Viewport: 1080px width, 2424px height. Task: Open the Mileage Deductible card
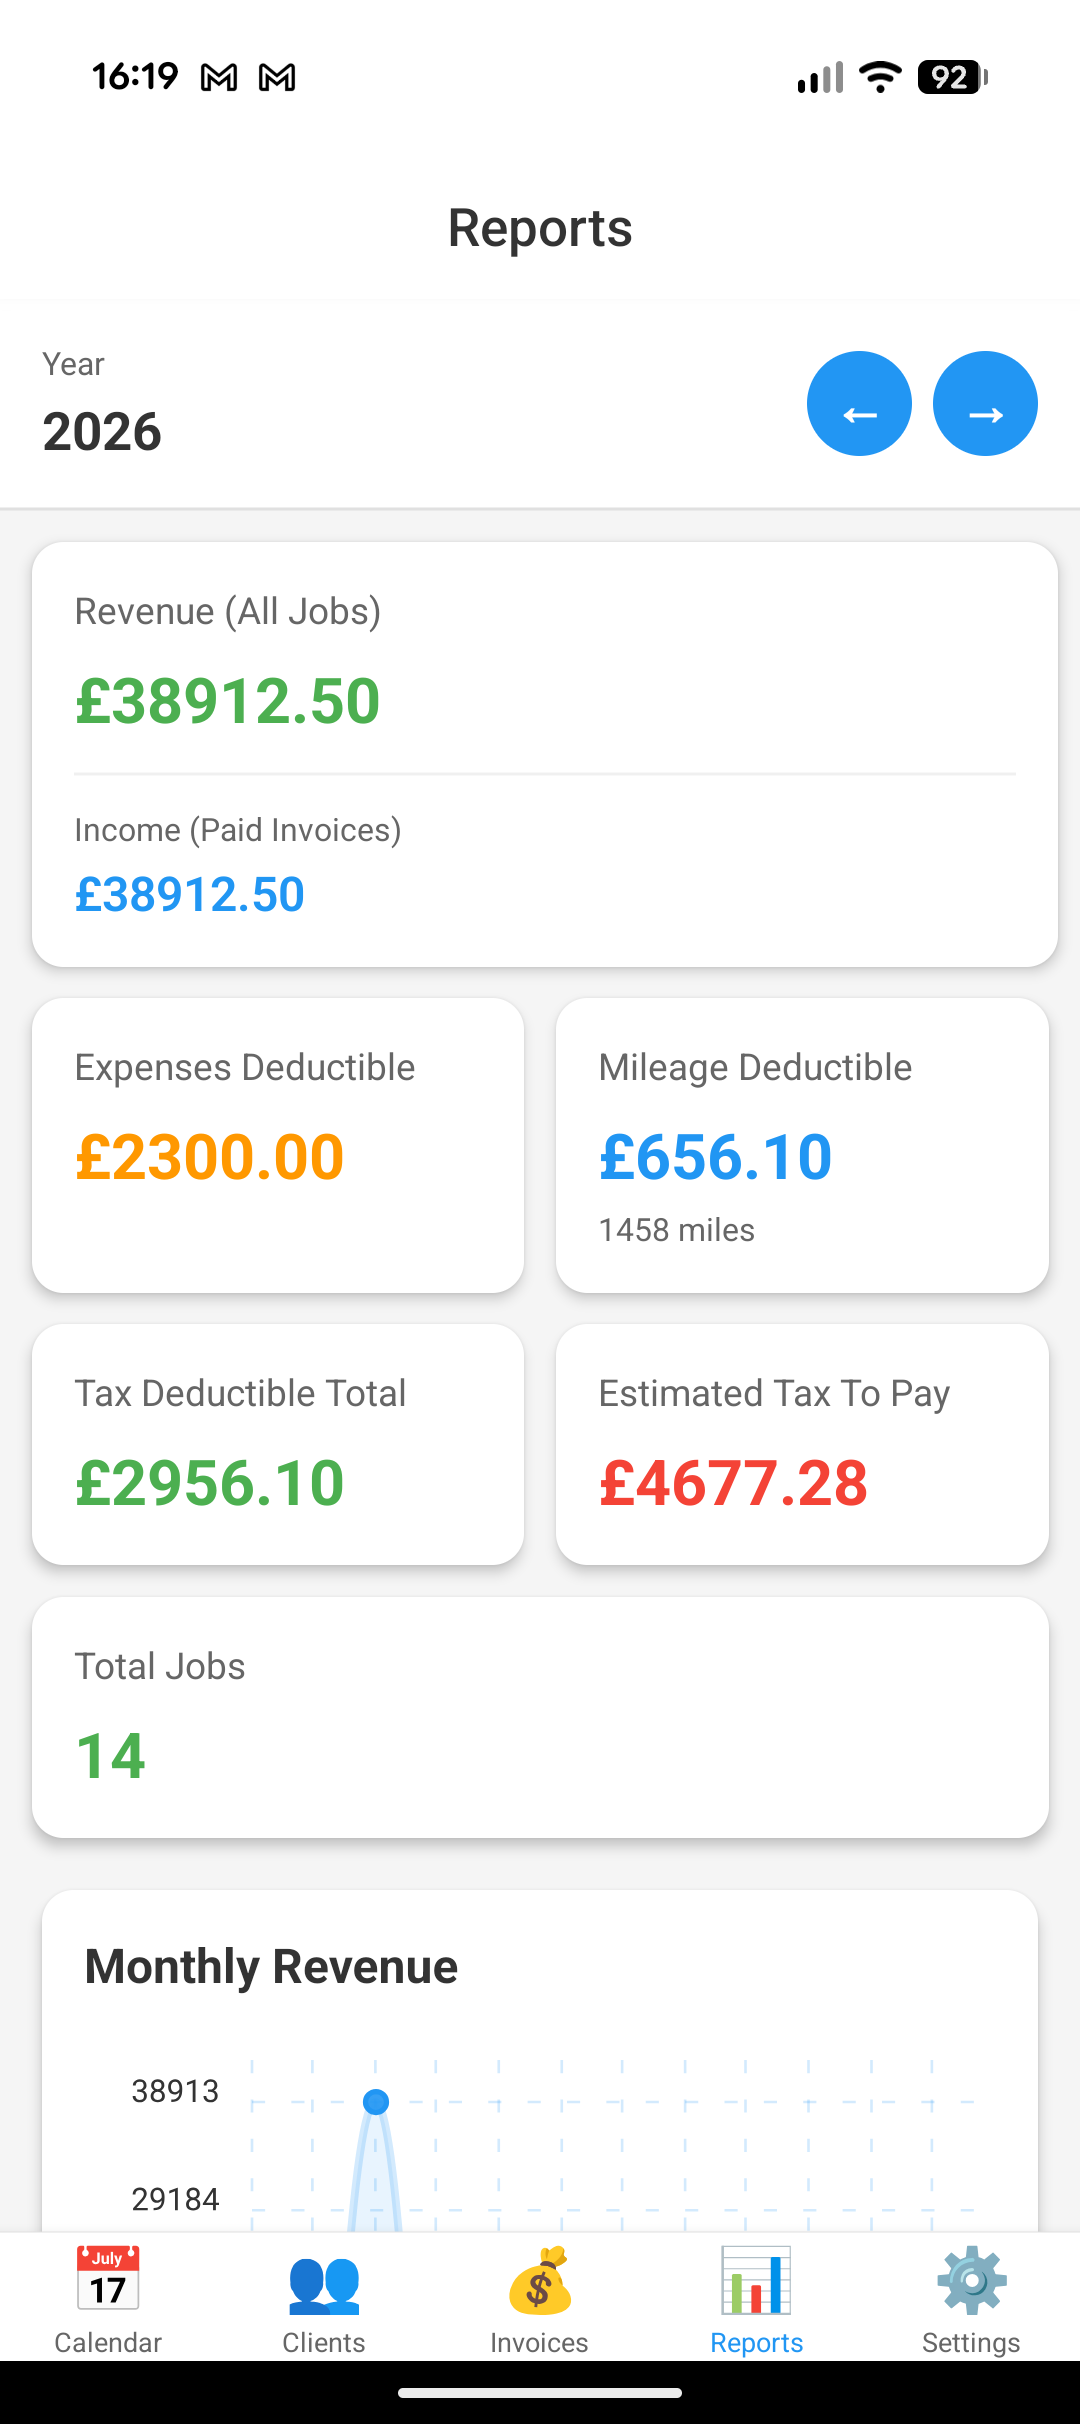[802, 1145]
